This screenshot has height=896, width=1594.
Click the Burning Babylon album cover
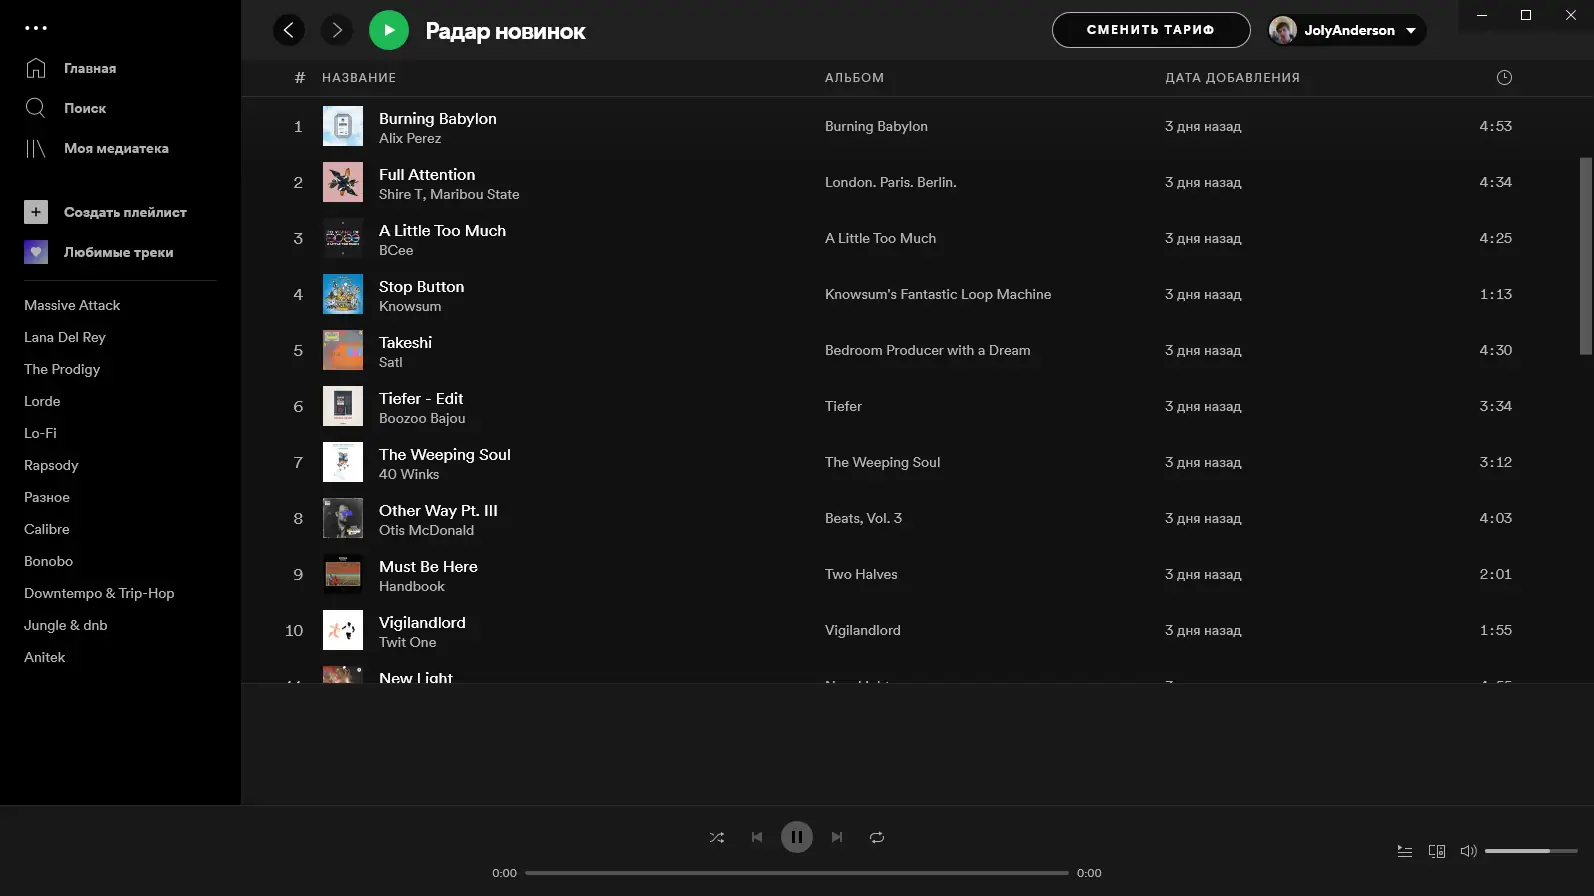pos(343,126)
